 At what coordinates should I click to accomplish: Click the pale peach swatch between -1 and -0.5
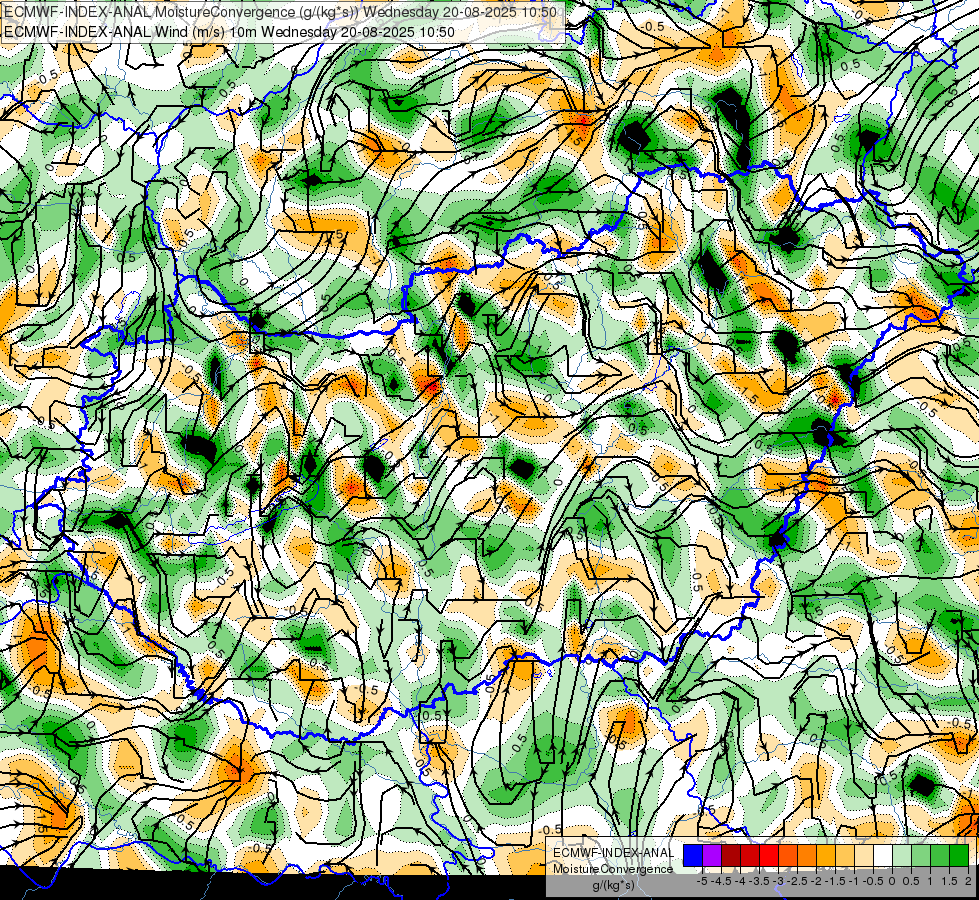coord(864,855)
